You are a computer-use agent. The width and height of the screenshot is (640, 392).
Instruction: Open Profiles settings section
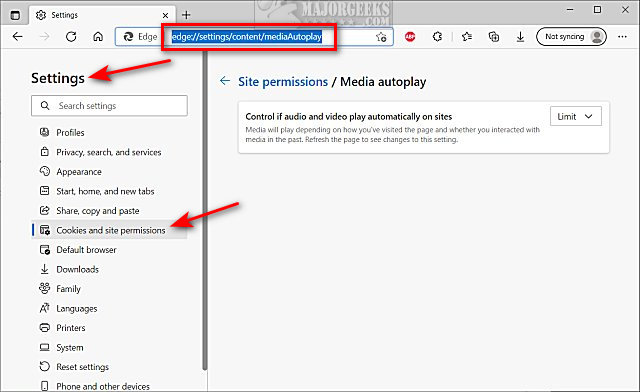[109, 133]
